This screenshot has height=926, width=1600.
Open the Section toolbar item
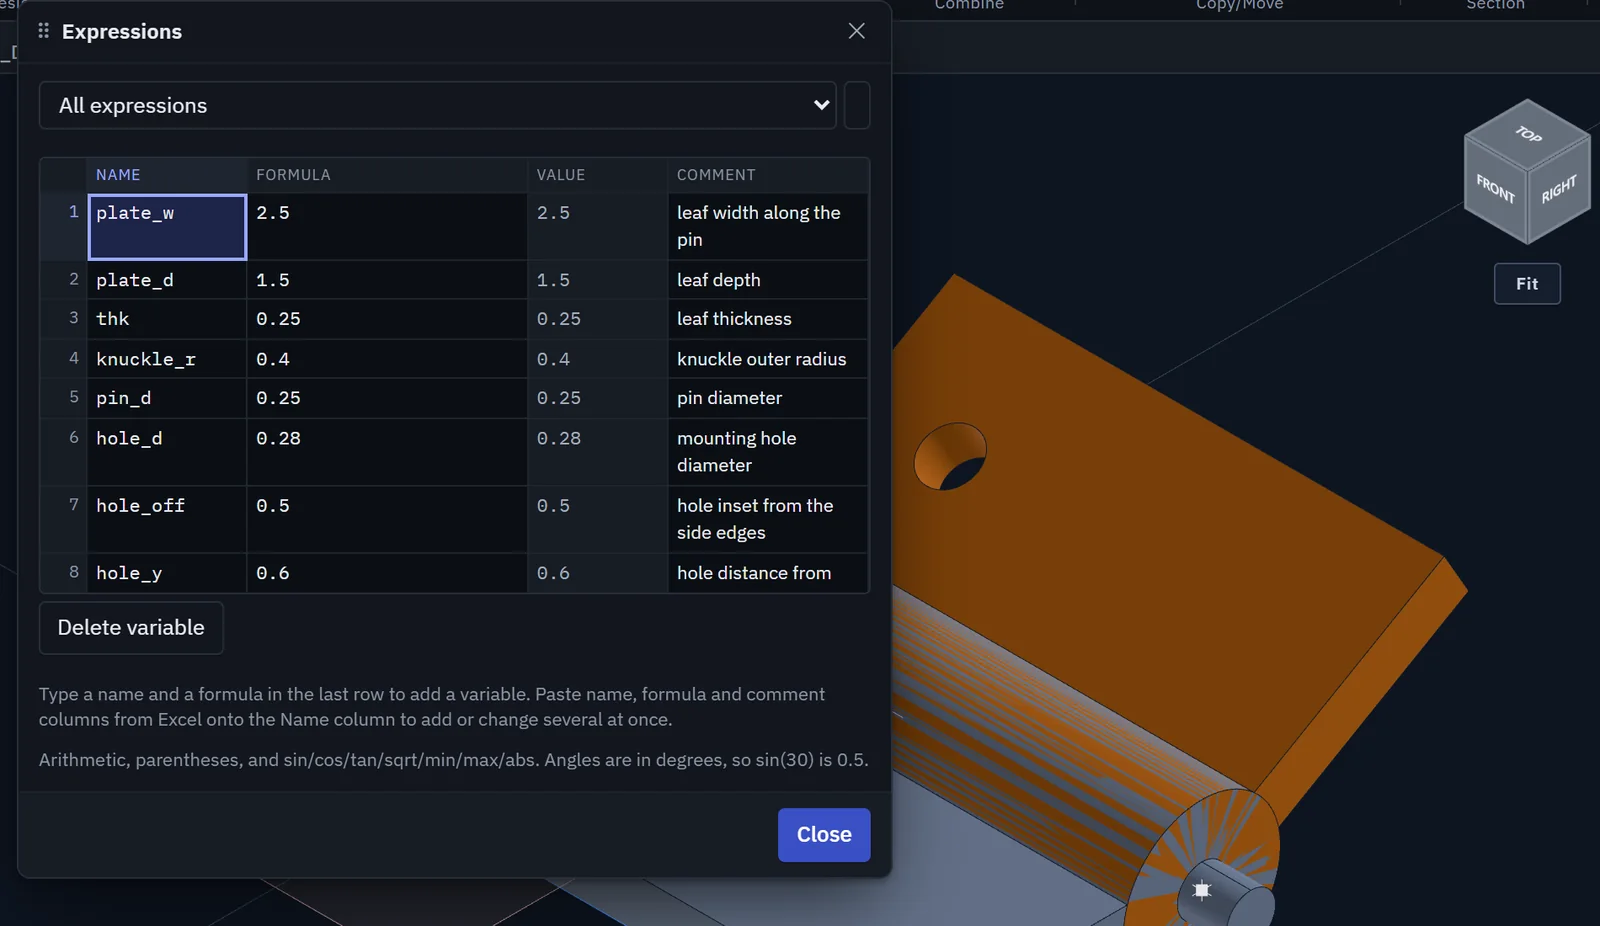click(x=1495, y=5)
